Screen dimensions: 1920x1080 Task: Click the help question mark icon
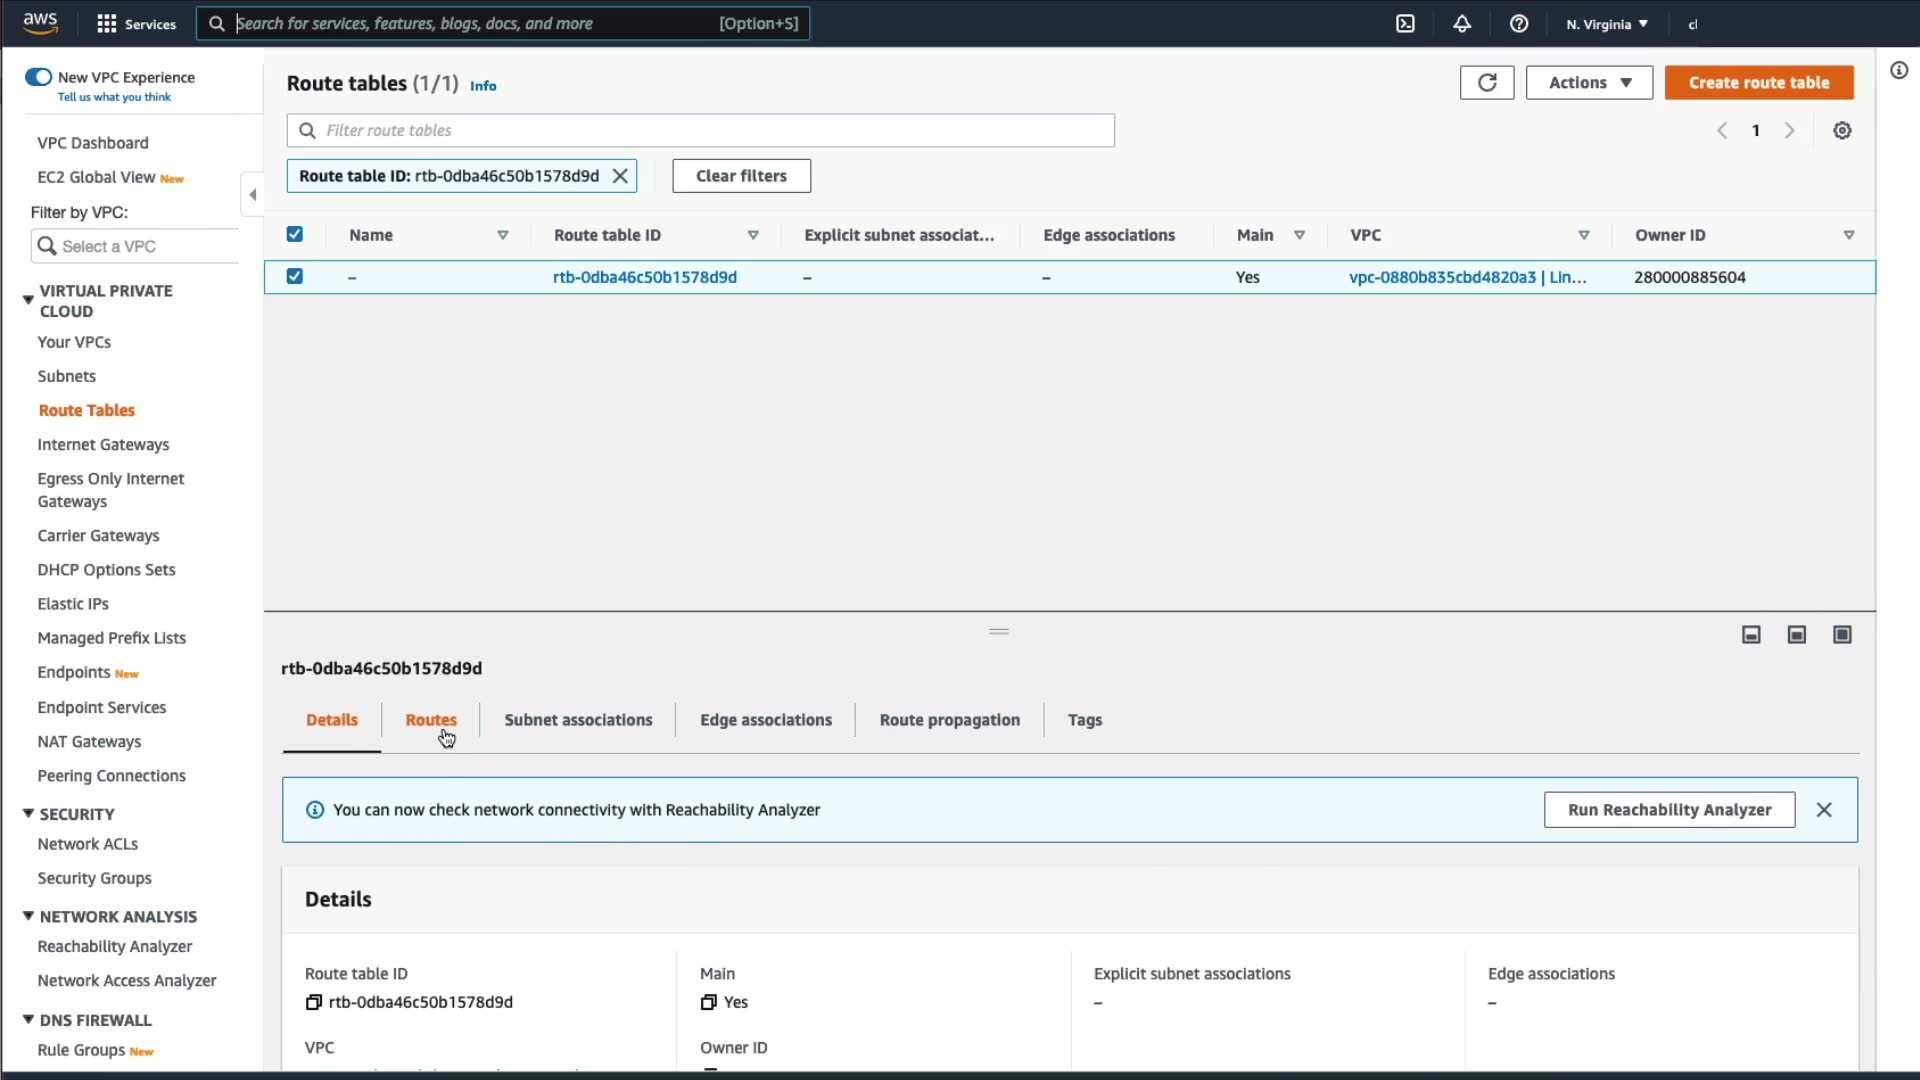[x=1519, y=24]
